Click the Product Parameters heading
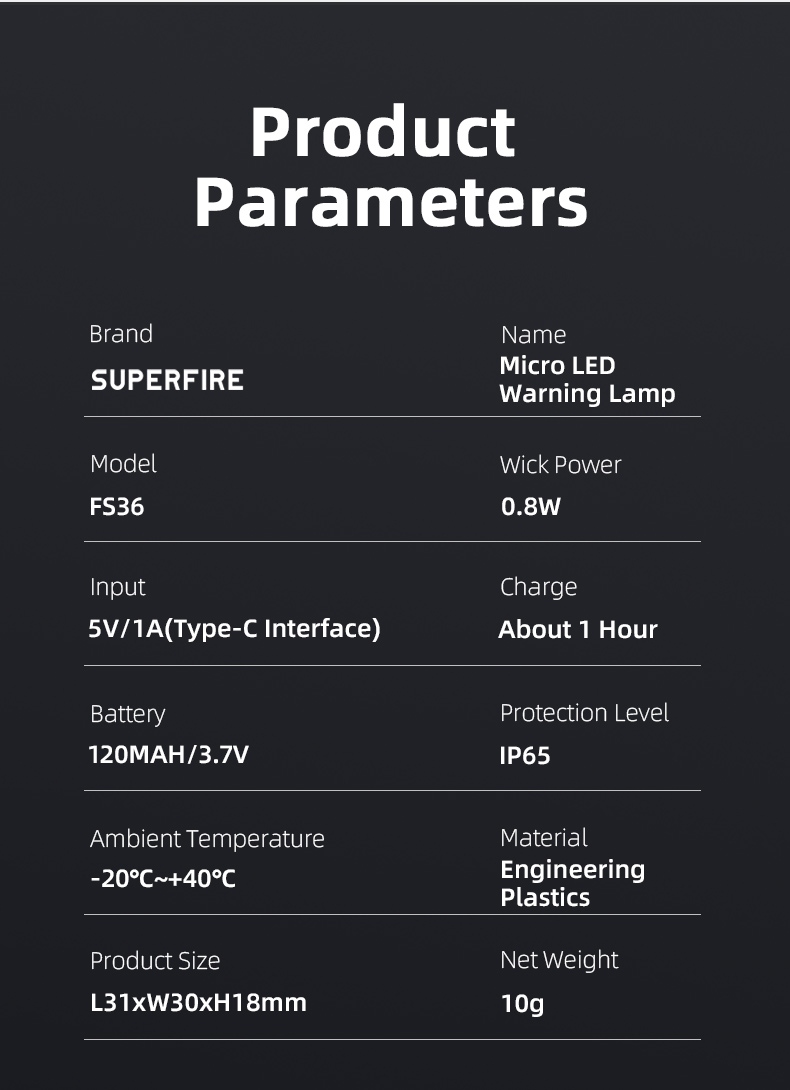Screen dimensions: 790x1090 click(x=390, y=167)
